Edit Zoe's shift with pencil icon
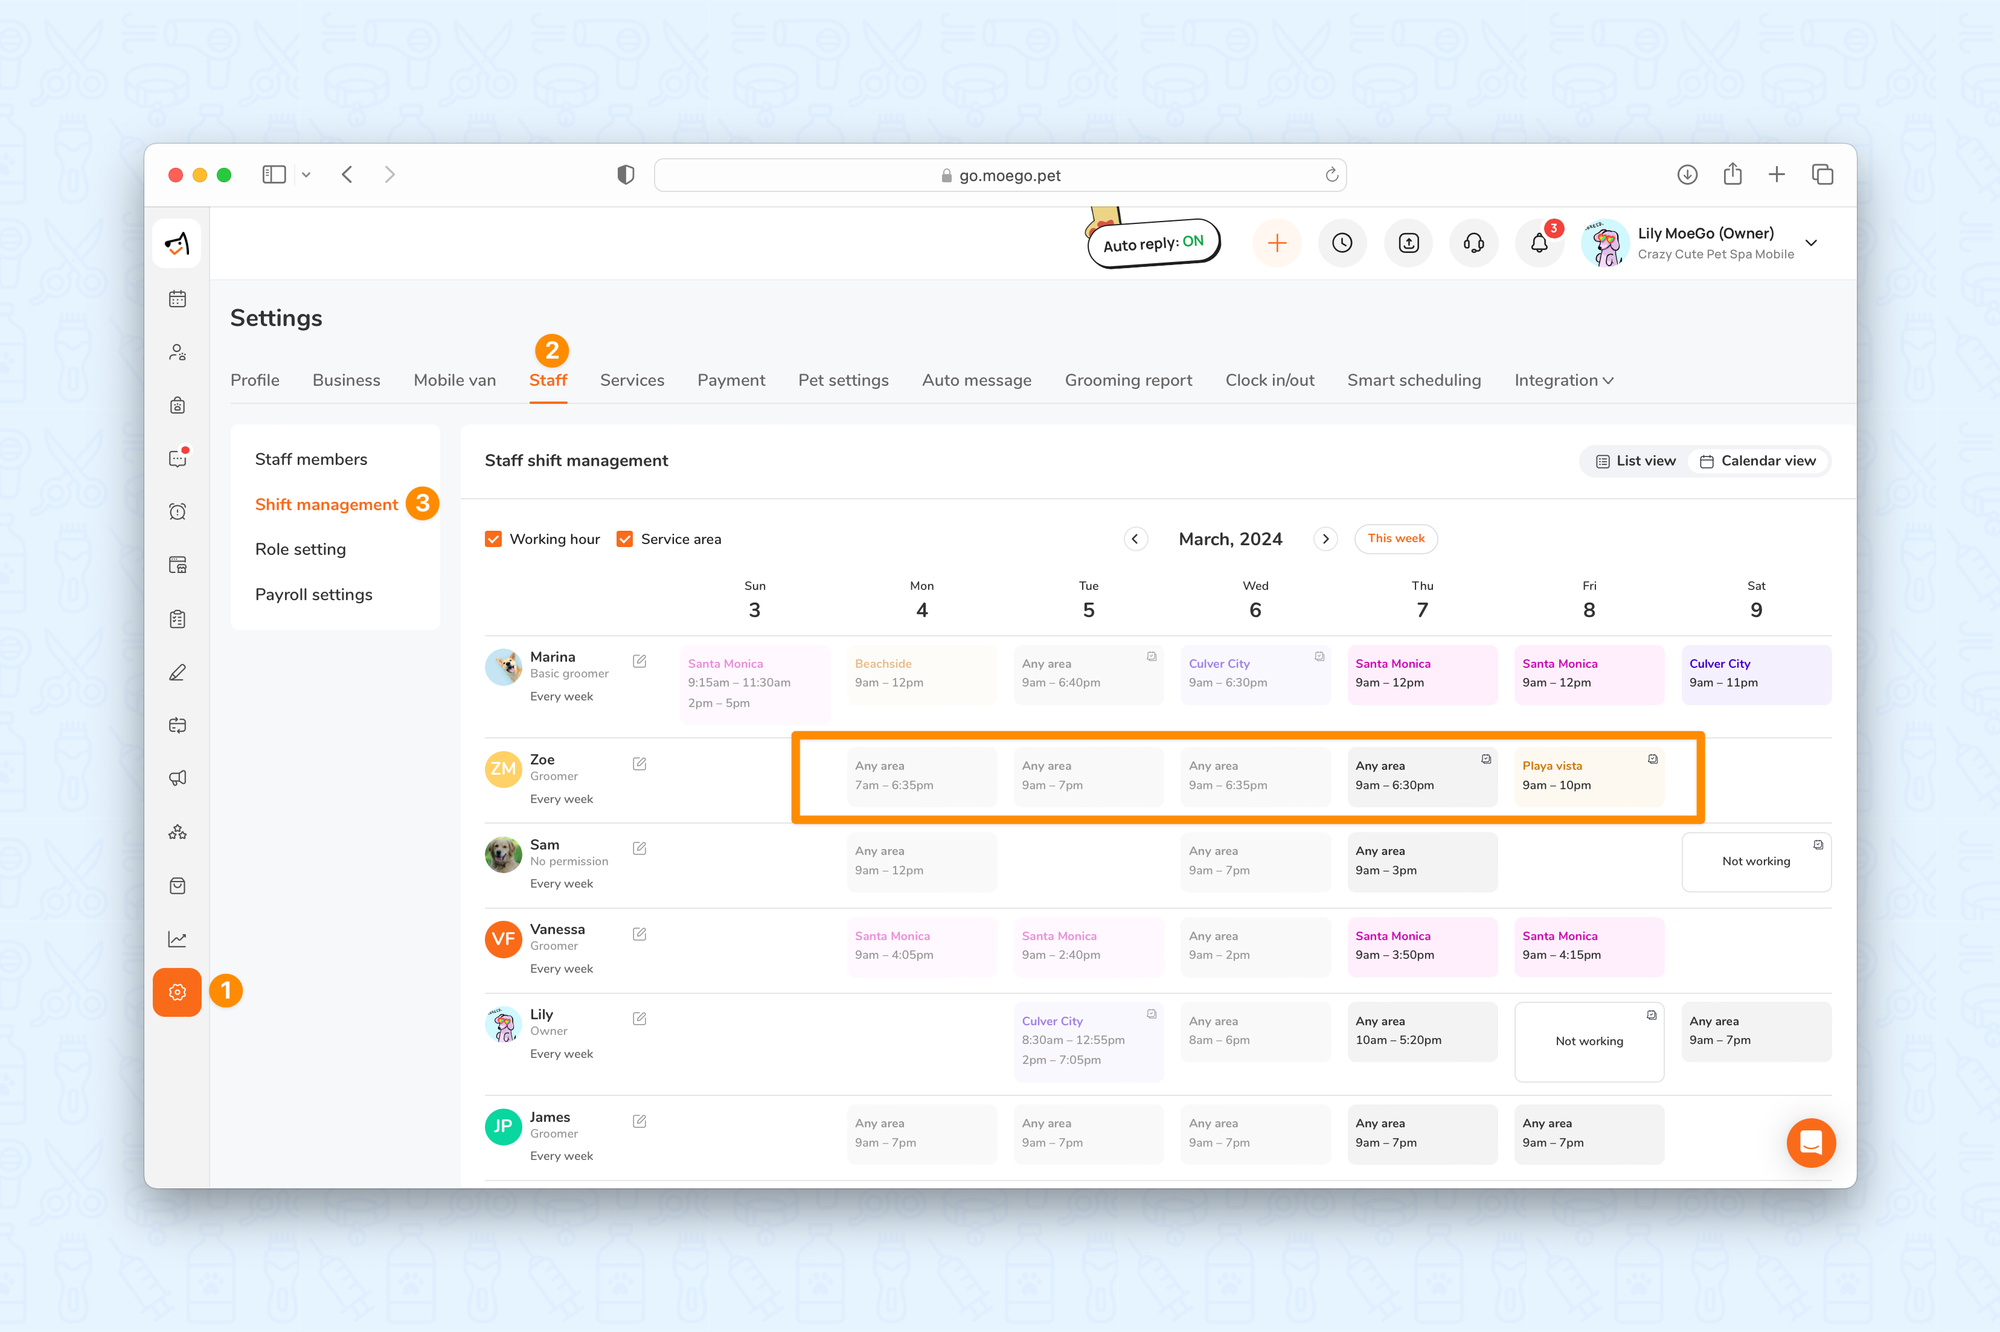 (x=640, y=764)
